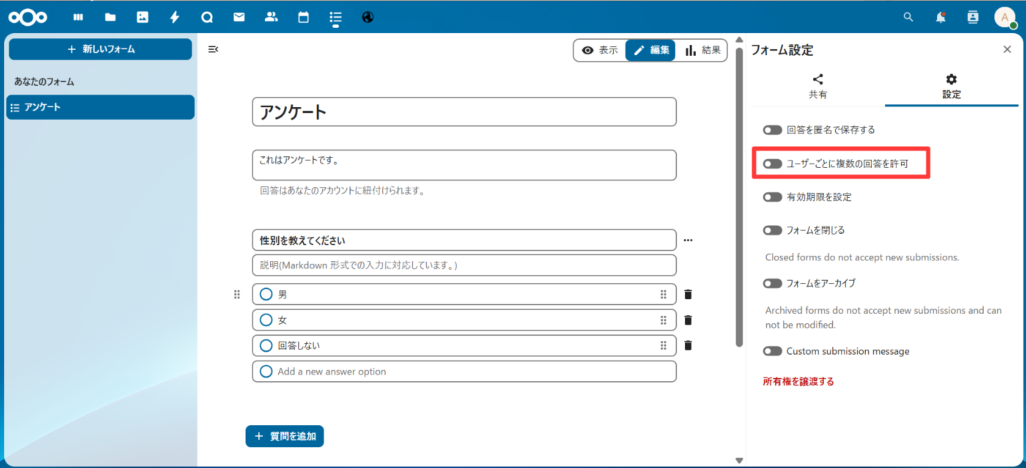Click the notifications bell icon
This screenshot has width=1026, height=468.
coord(940,17)
